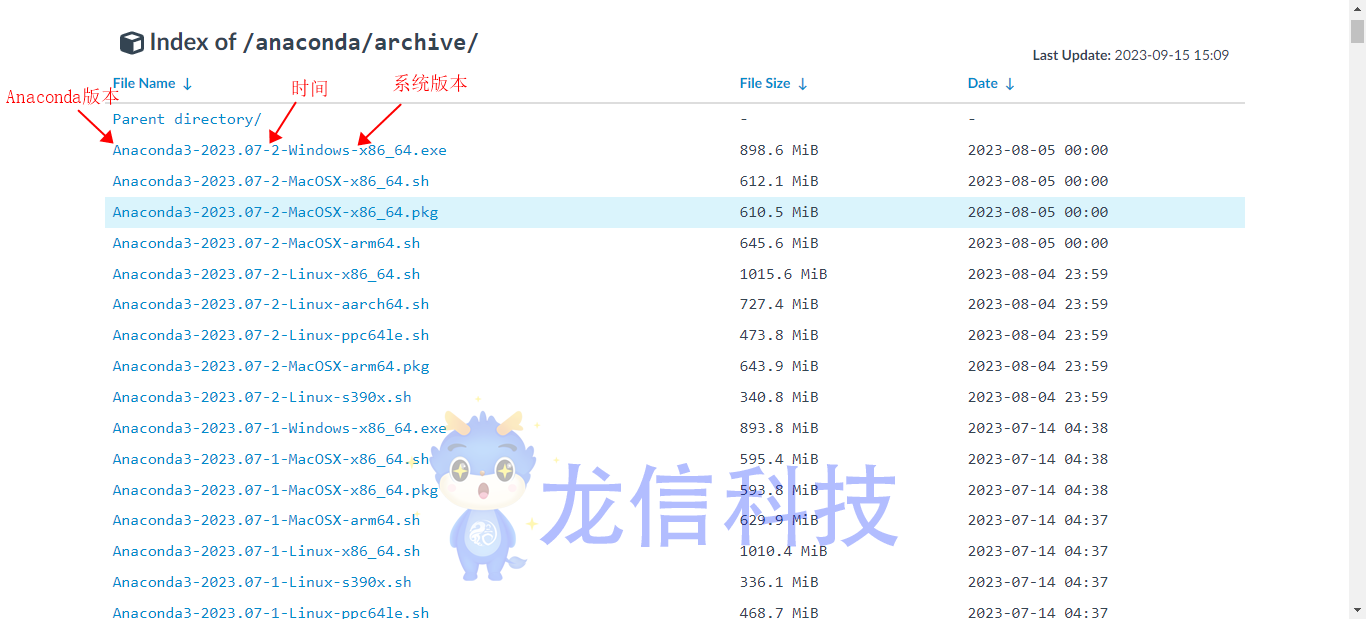Click date of 2023.07-1 Linux-x86_64.sh row

point(1038,551)
